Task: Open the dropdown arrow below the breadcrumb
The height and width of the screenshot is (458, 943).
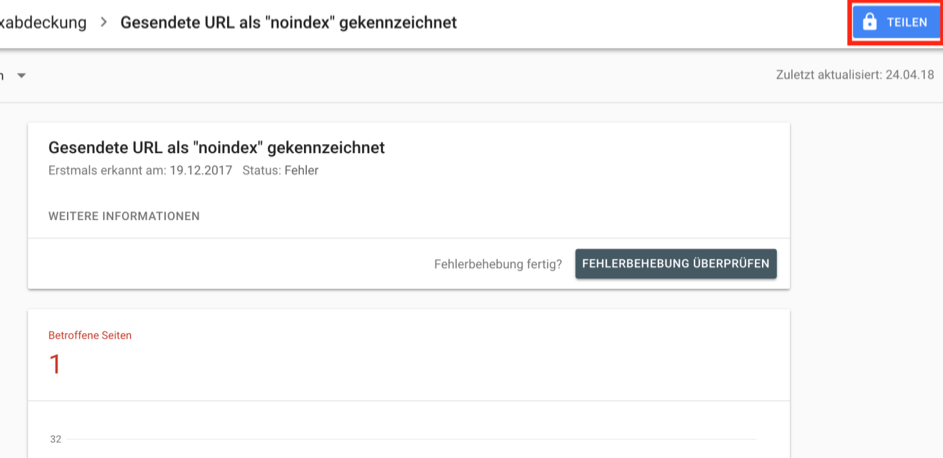Action: pyautogui.click(x=22, y=76)
